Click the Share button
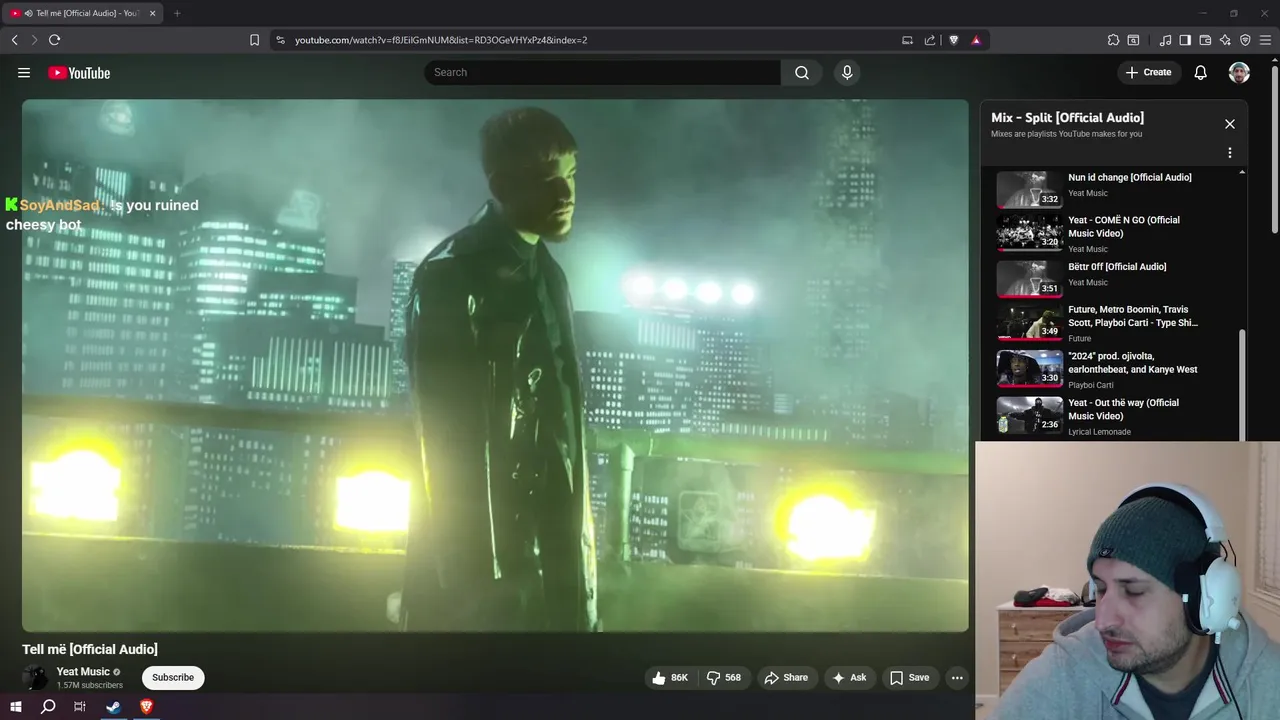 [x=786, y=677]
